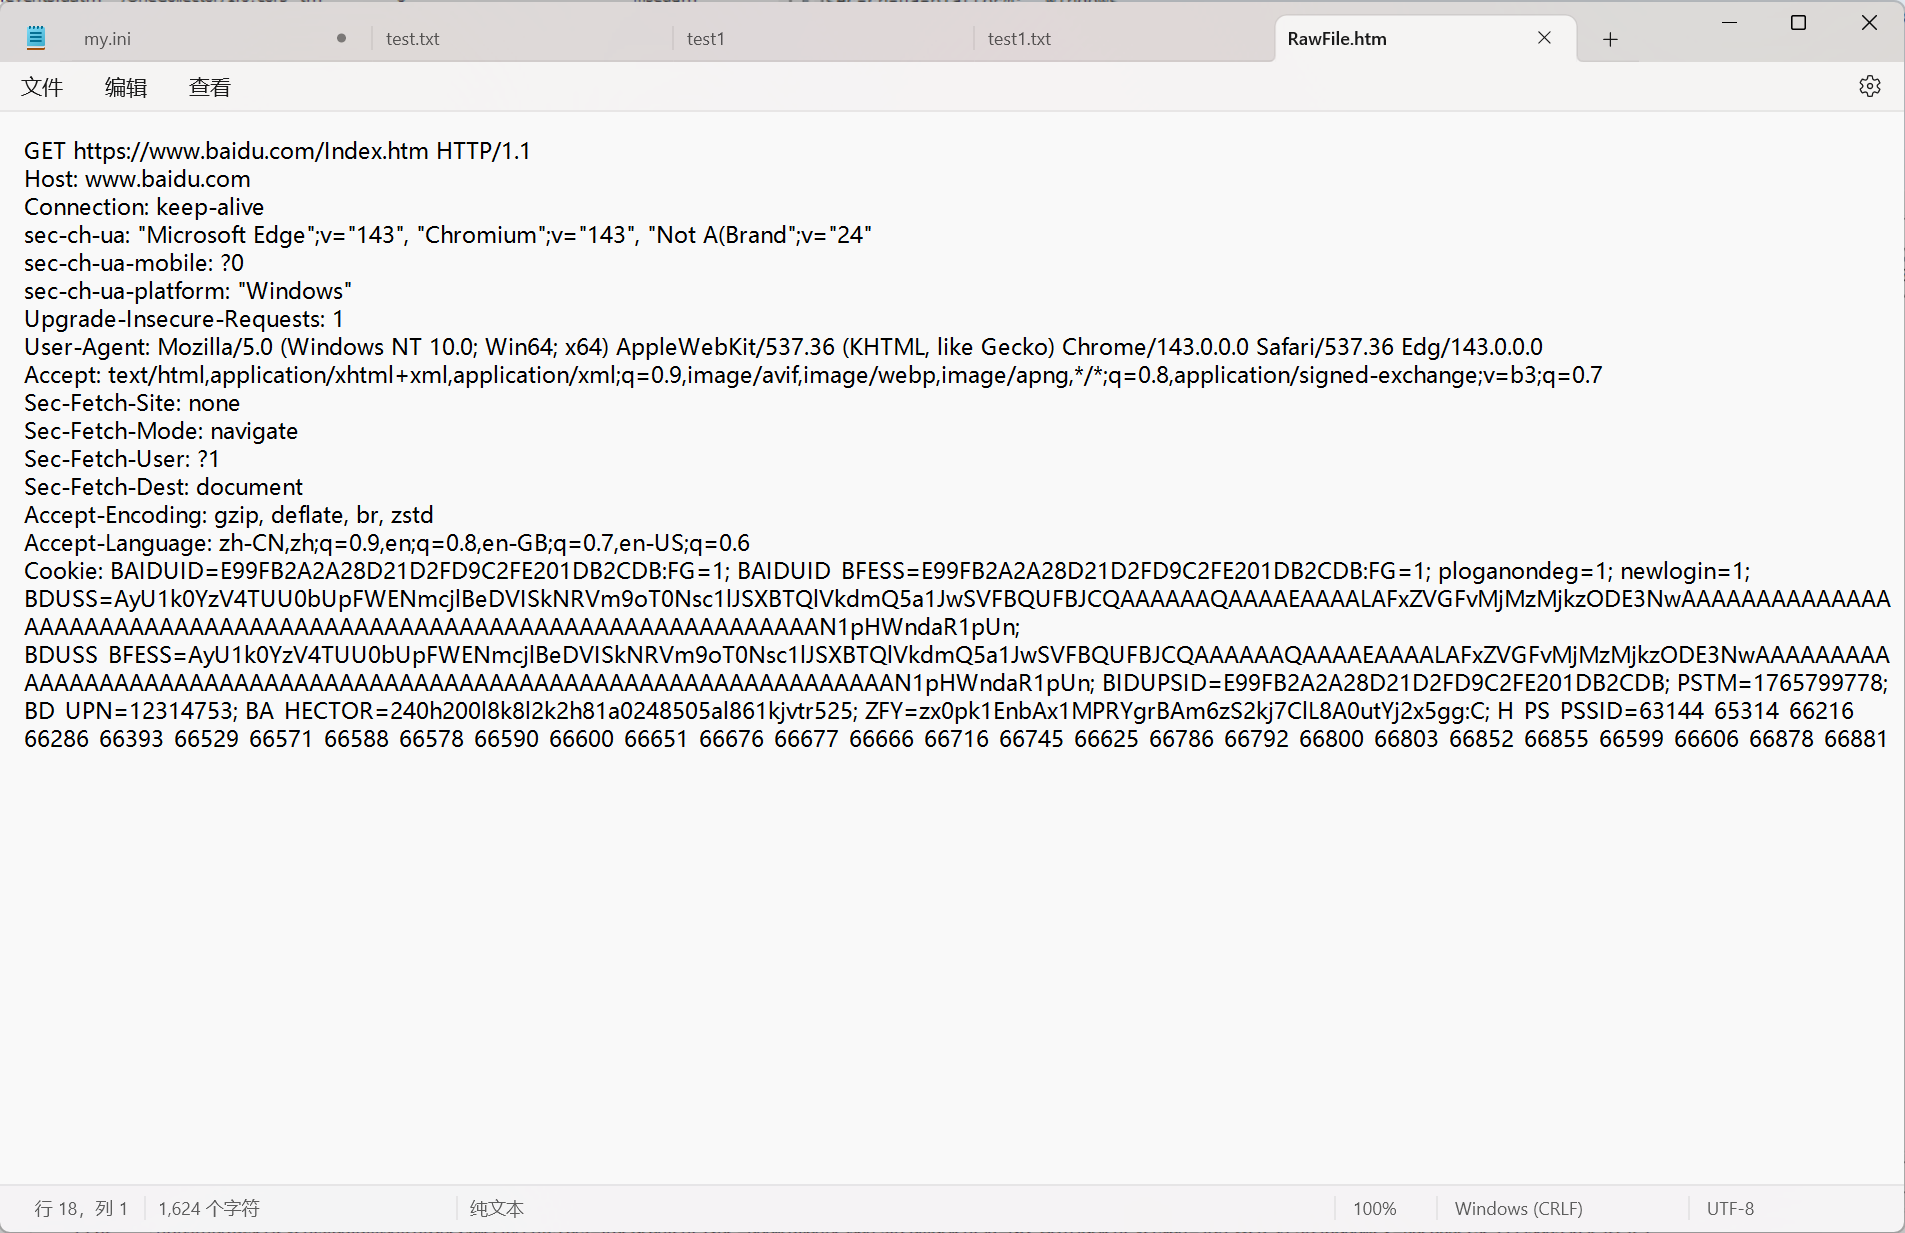Screen dimensions: 1905x1233
Task: Click the sec-ch-ua-platform "Windows" line
Action: (x=188, y=291)
